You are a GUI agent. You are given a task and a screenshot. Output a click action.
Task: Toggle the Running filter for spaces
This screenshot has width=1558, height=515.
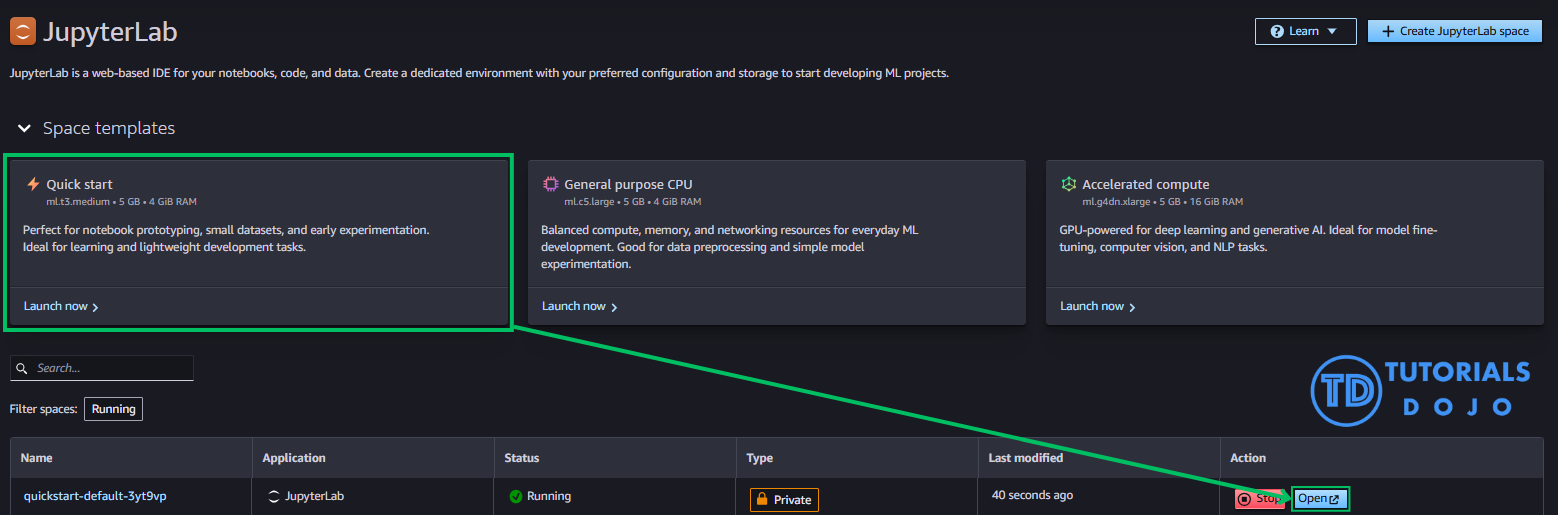click(113, 409)
